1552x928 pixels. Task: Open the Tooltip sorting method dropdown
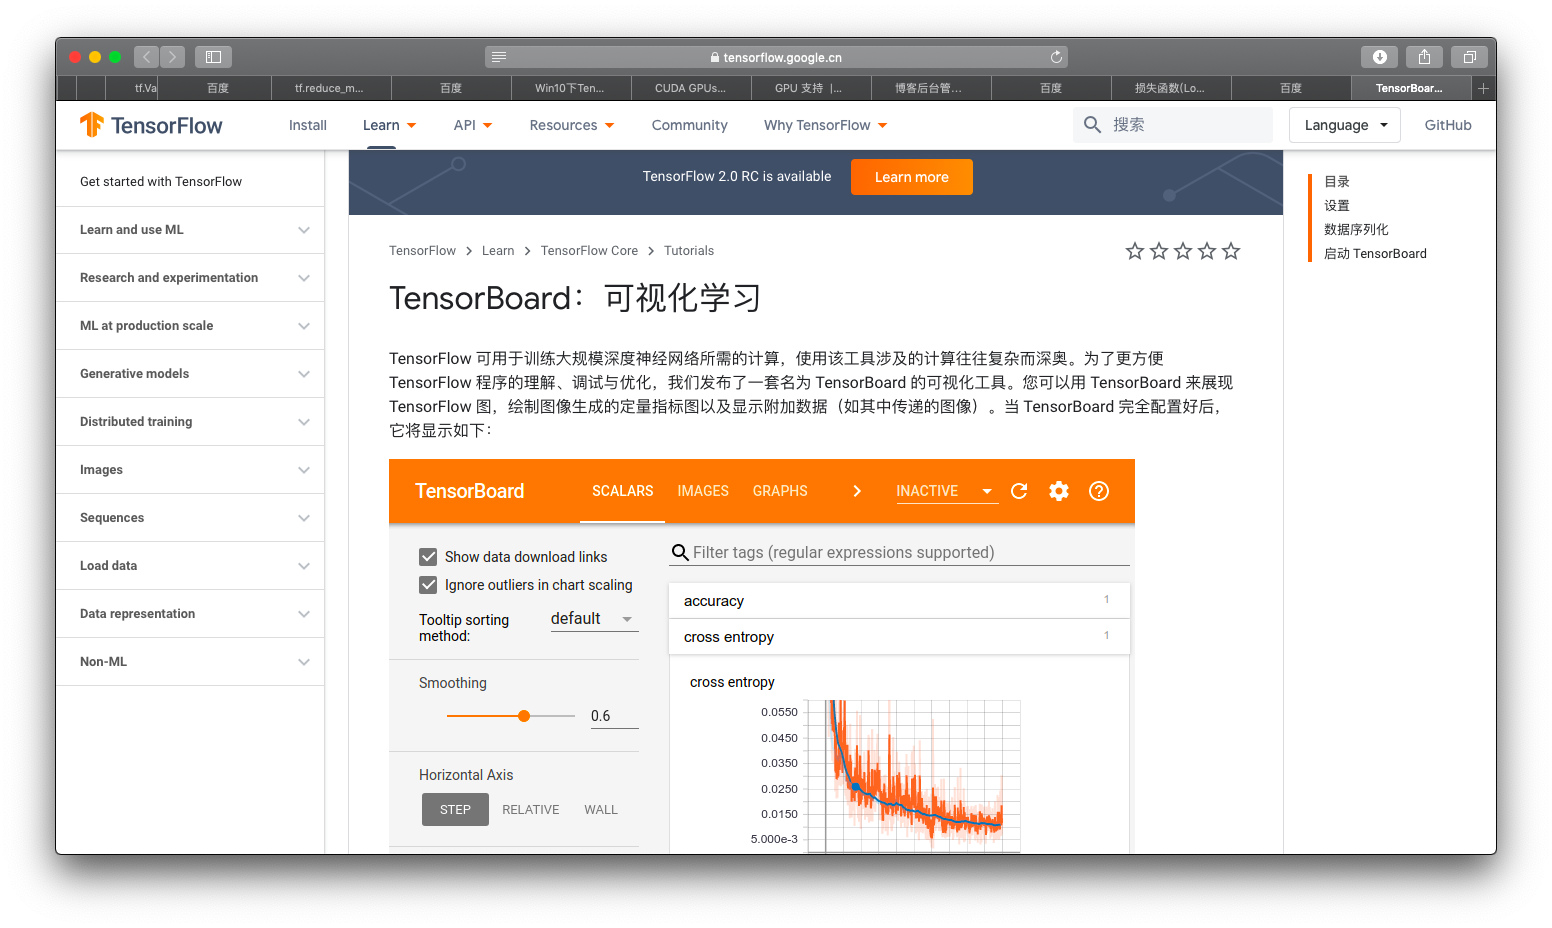pos(594,619)
